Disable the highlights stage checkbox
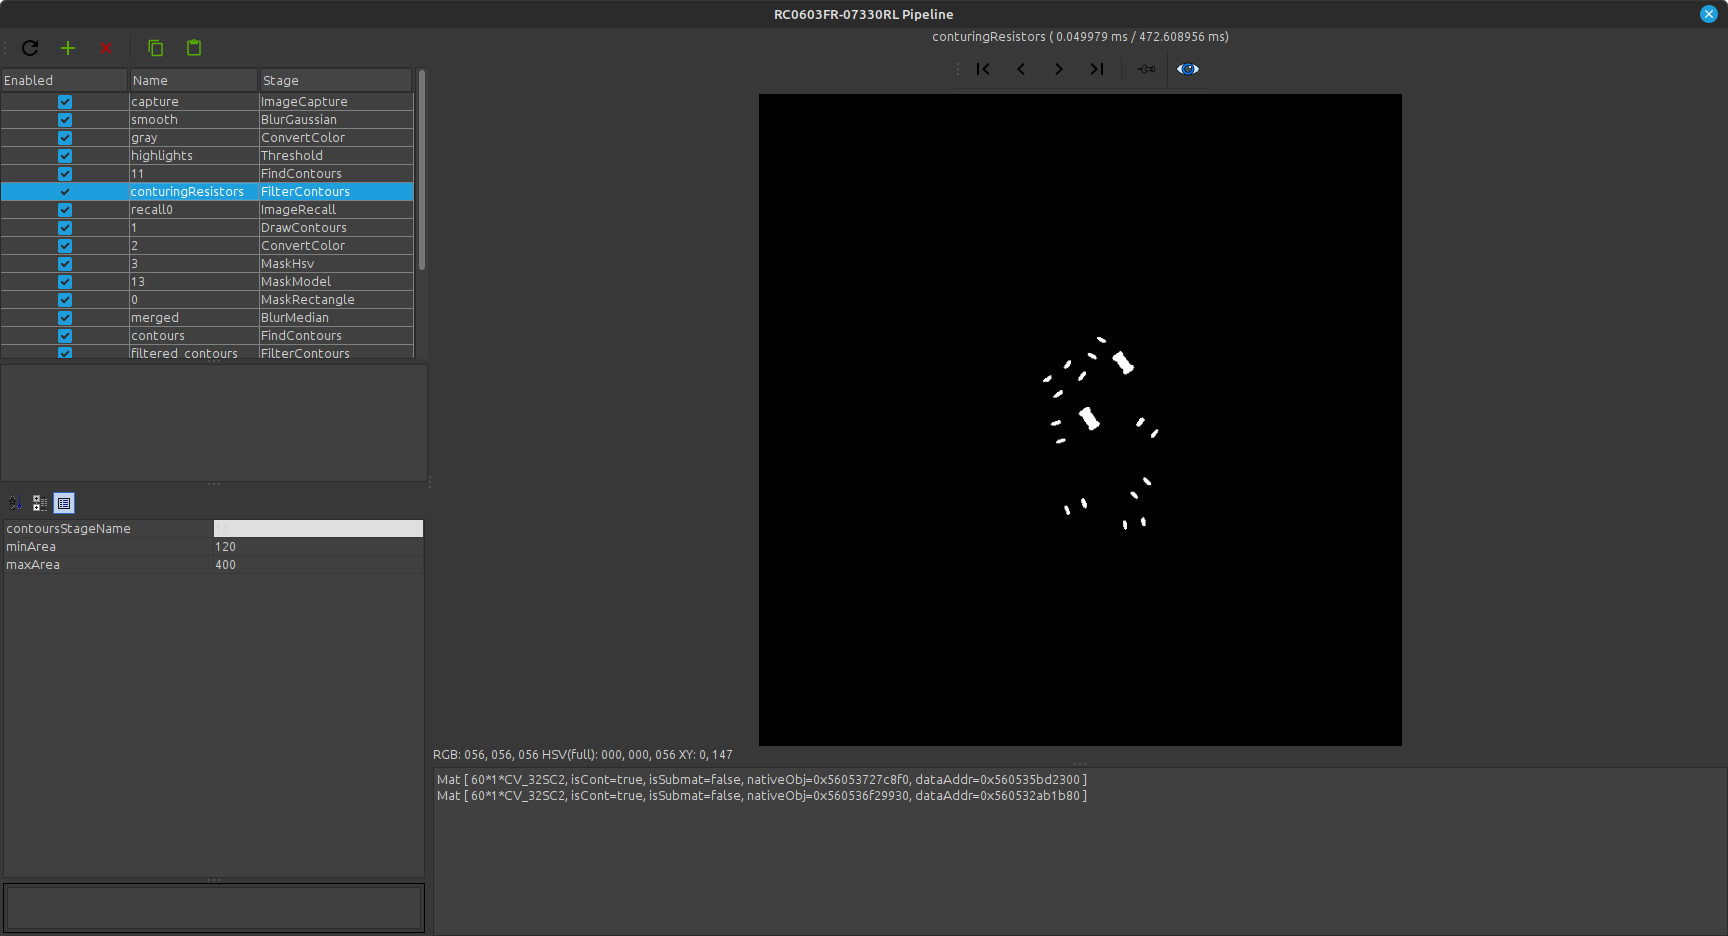Image resolution: width=1728 pixels, height=936 pixels. click(65, 156)
